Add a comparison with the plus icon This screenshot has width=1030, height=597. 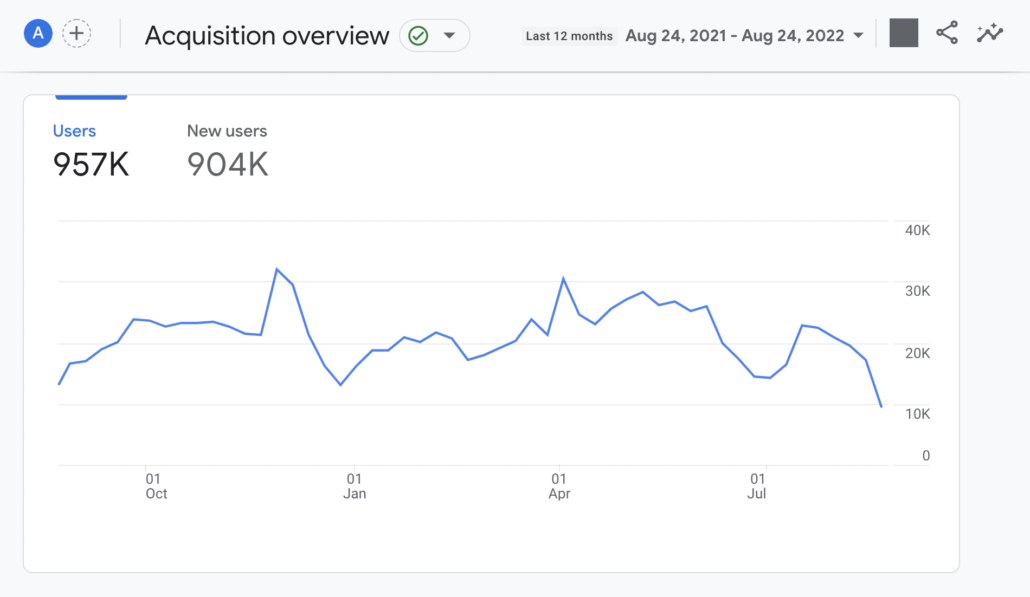coord(77,33)
